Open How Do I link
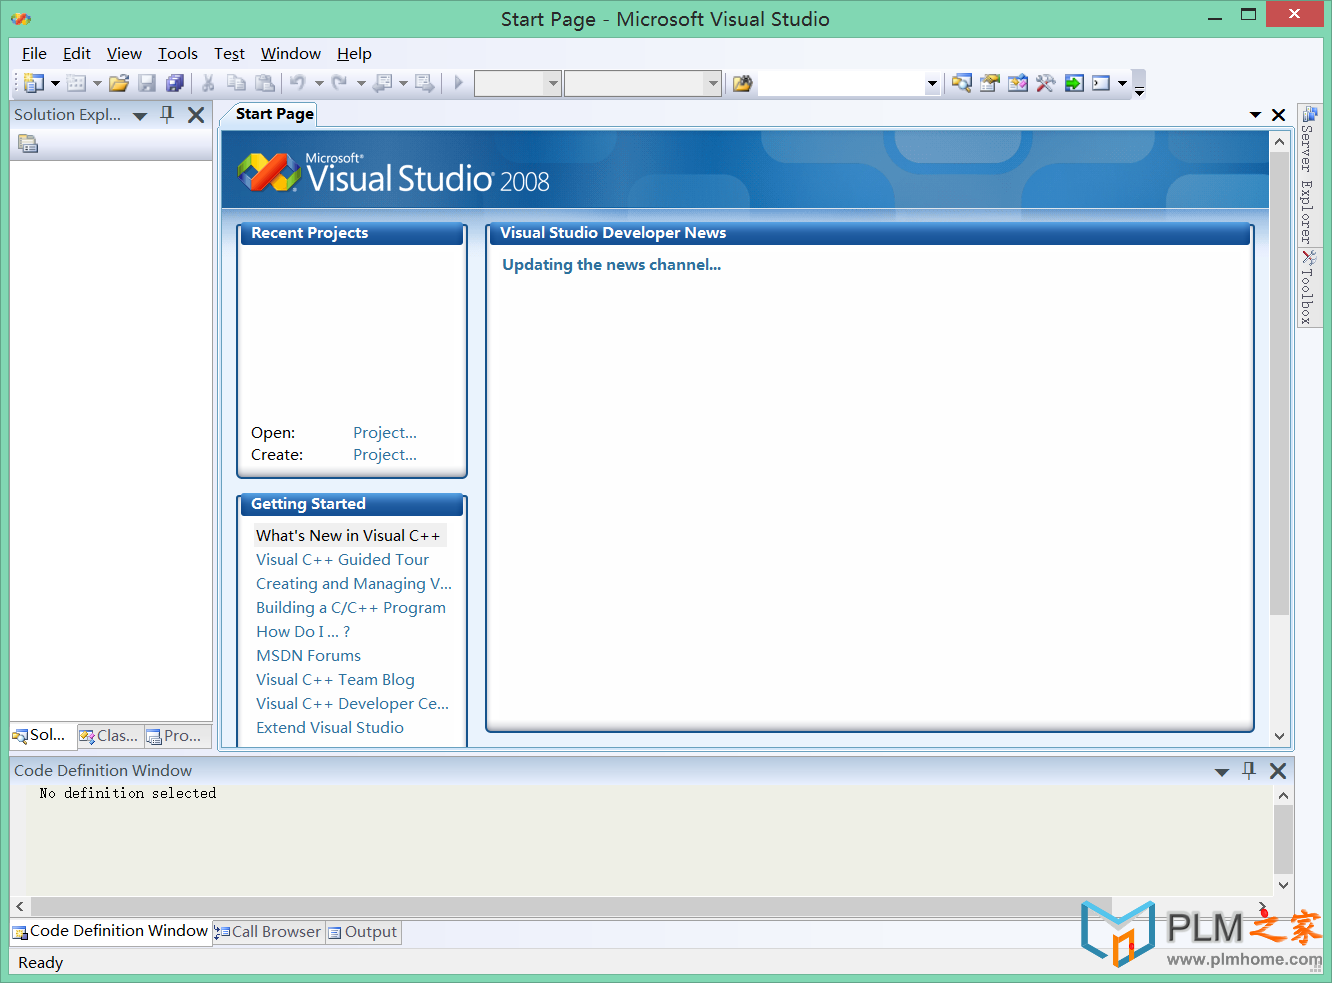The width and height of the screenshot is (1332, 983). (303, 631)
